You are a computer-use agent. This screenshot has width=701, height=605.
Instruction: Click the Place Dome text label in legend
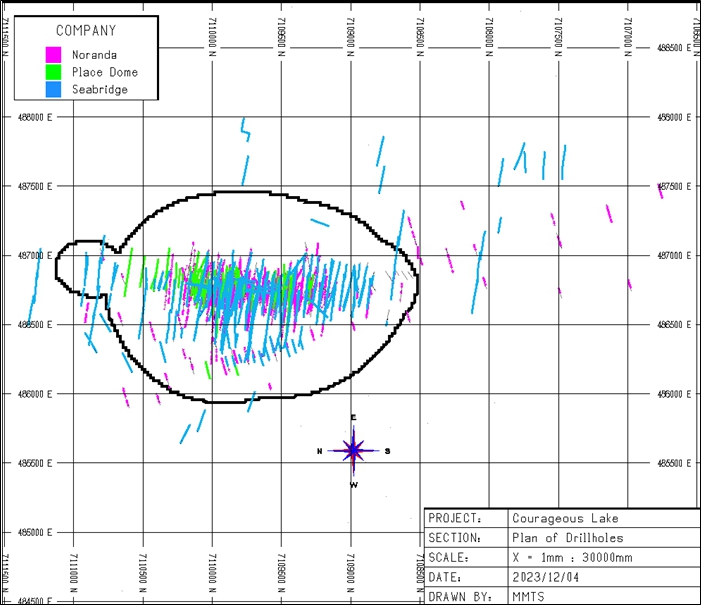pyautogui.click(x=105, y=72)
